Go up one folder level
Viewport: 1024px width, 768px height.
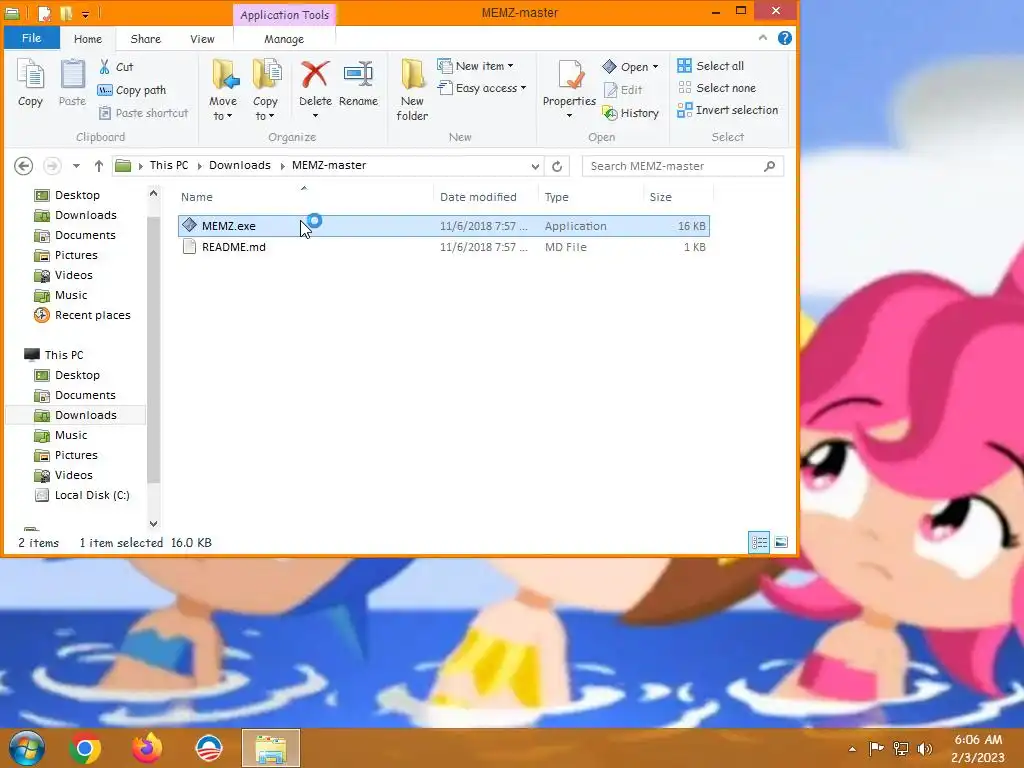(99, 166)
